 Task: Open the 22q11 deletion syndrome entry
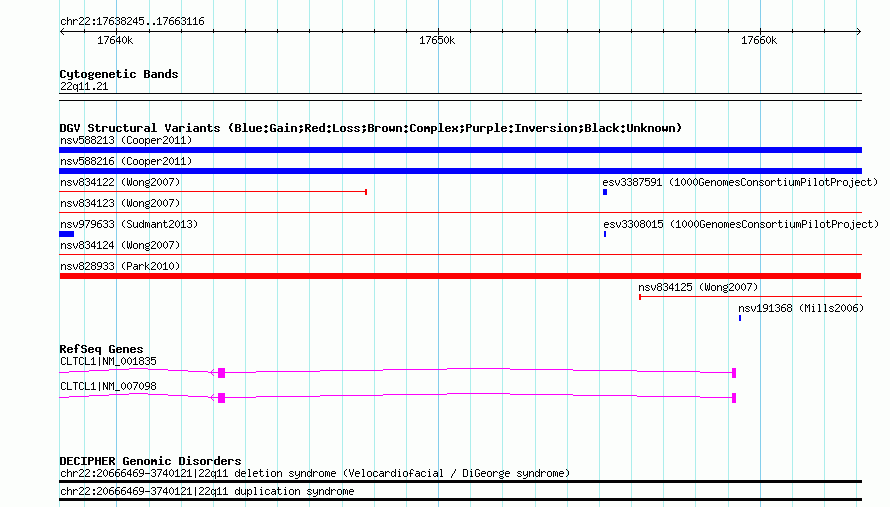pos(315,474)
